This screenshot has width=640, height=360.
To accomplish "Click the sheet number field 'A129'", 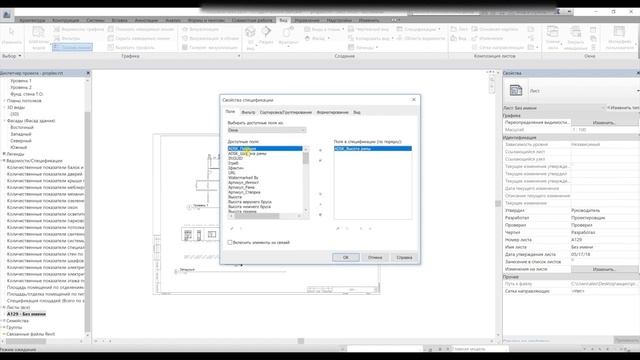I will coord(604,240).
